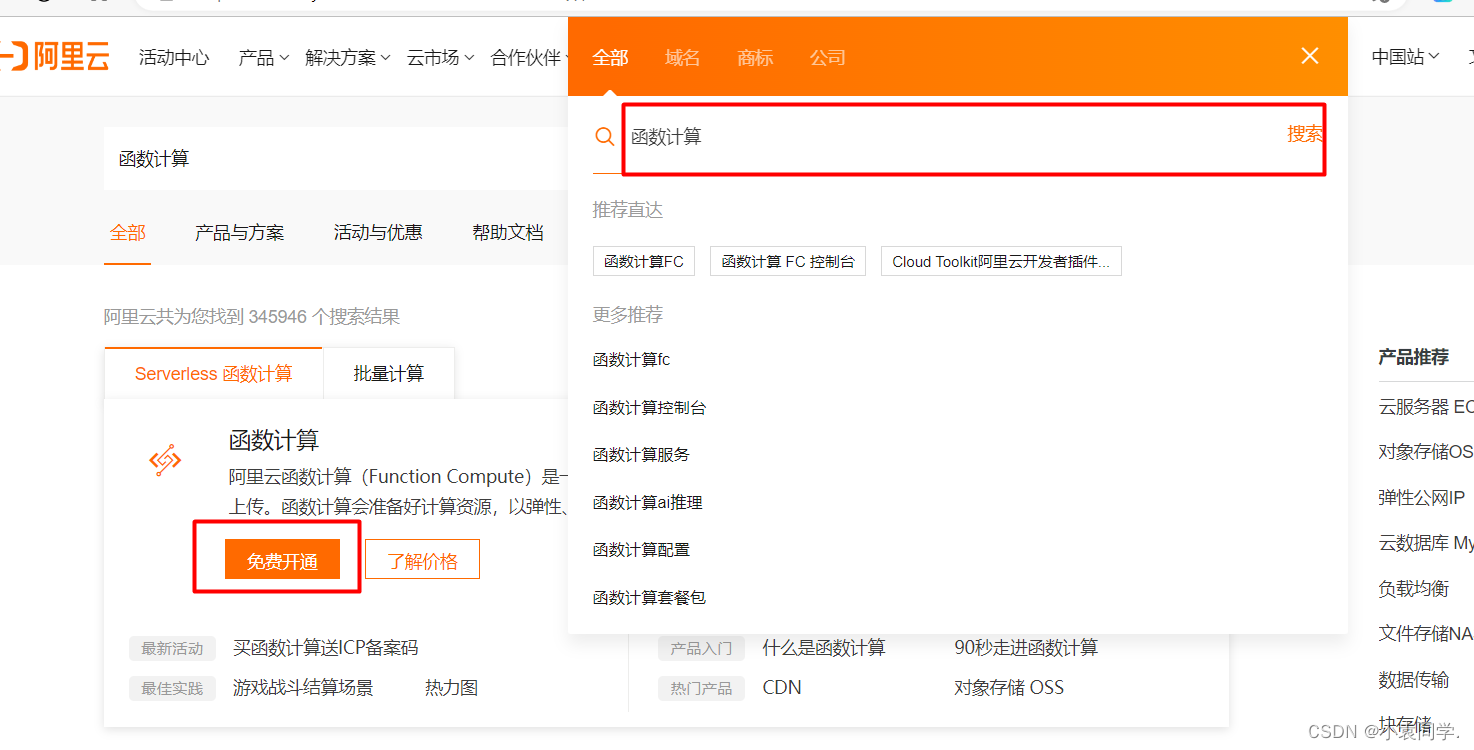Viewport: 1474px width, 750px height.
Task: Switch to the 公司 search tab
Action: point(828,57)
